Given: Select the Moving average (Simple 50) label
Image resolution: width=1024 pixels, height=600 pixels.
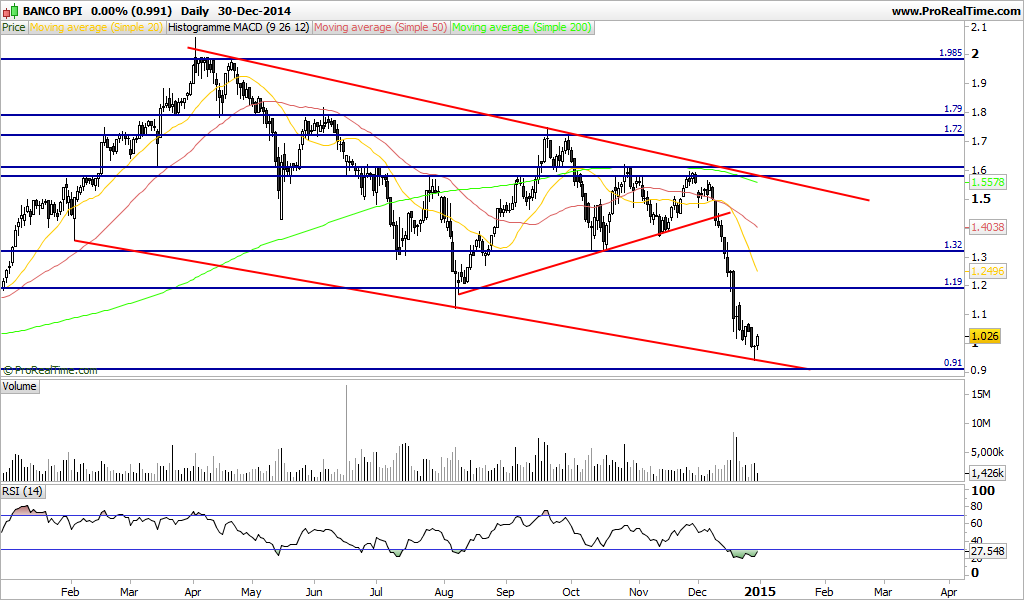Looking at the screenshot, I should 381,27.
